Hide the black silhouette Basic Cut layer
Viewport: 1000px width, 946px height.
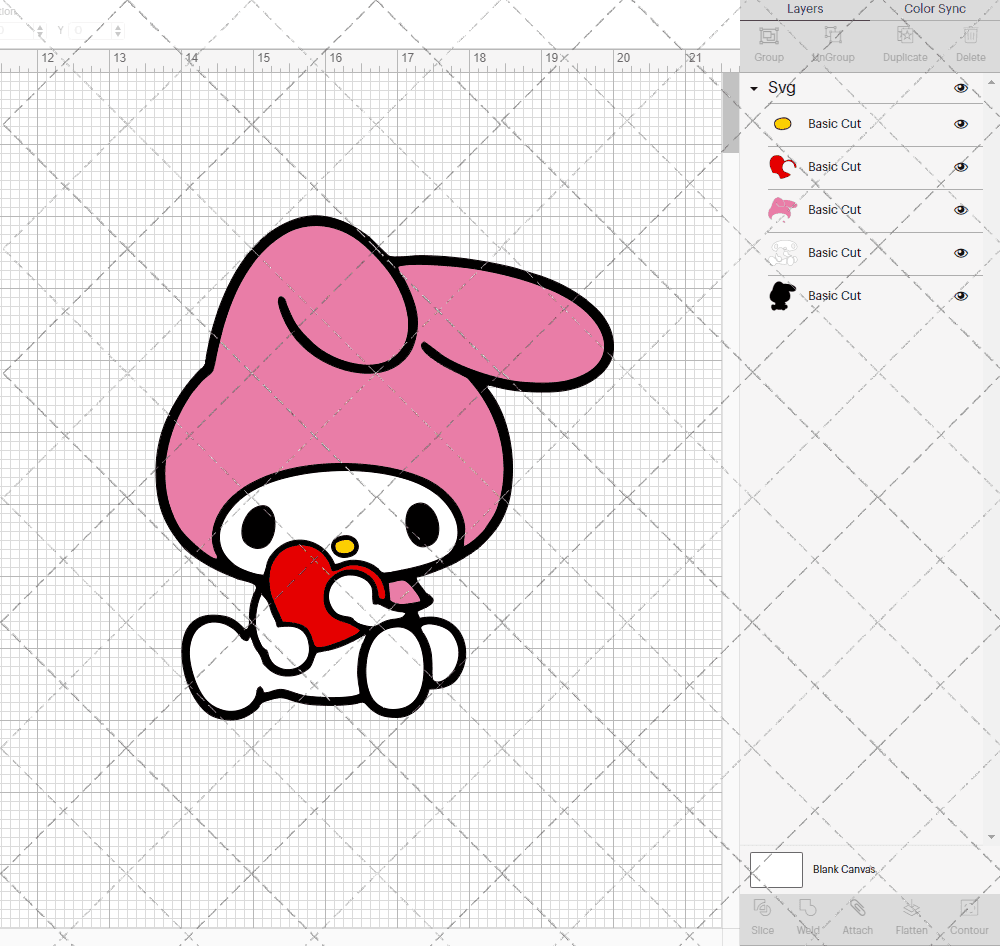pyautogui.click(x=960, y=296)
